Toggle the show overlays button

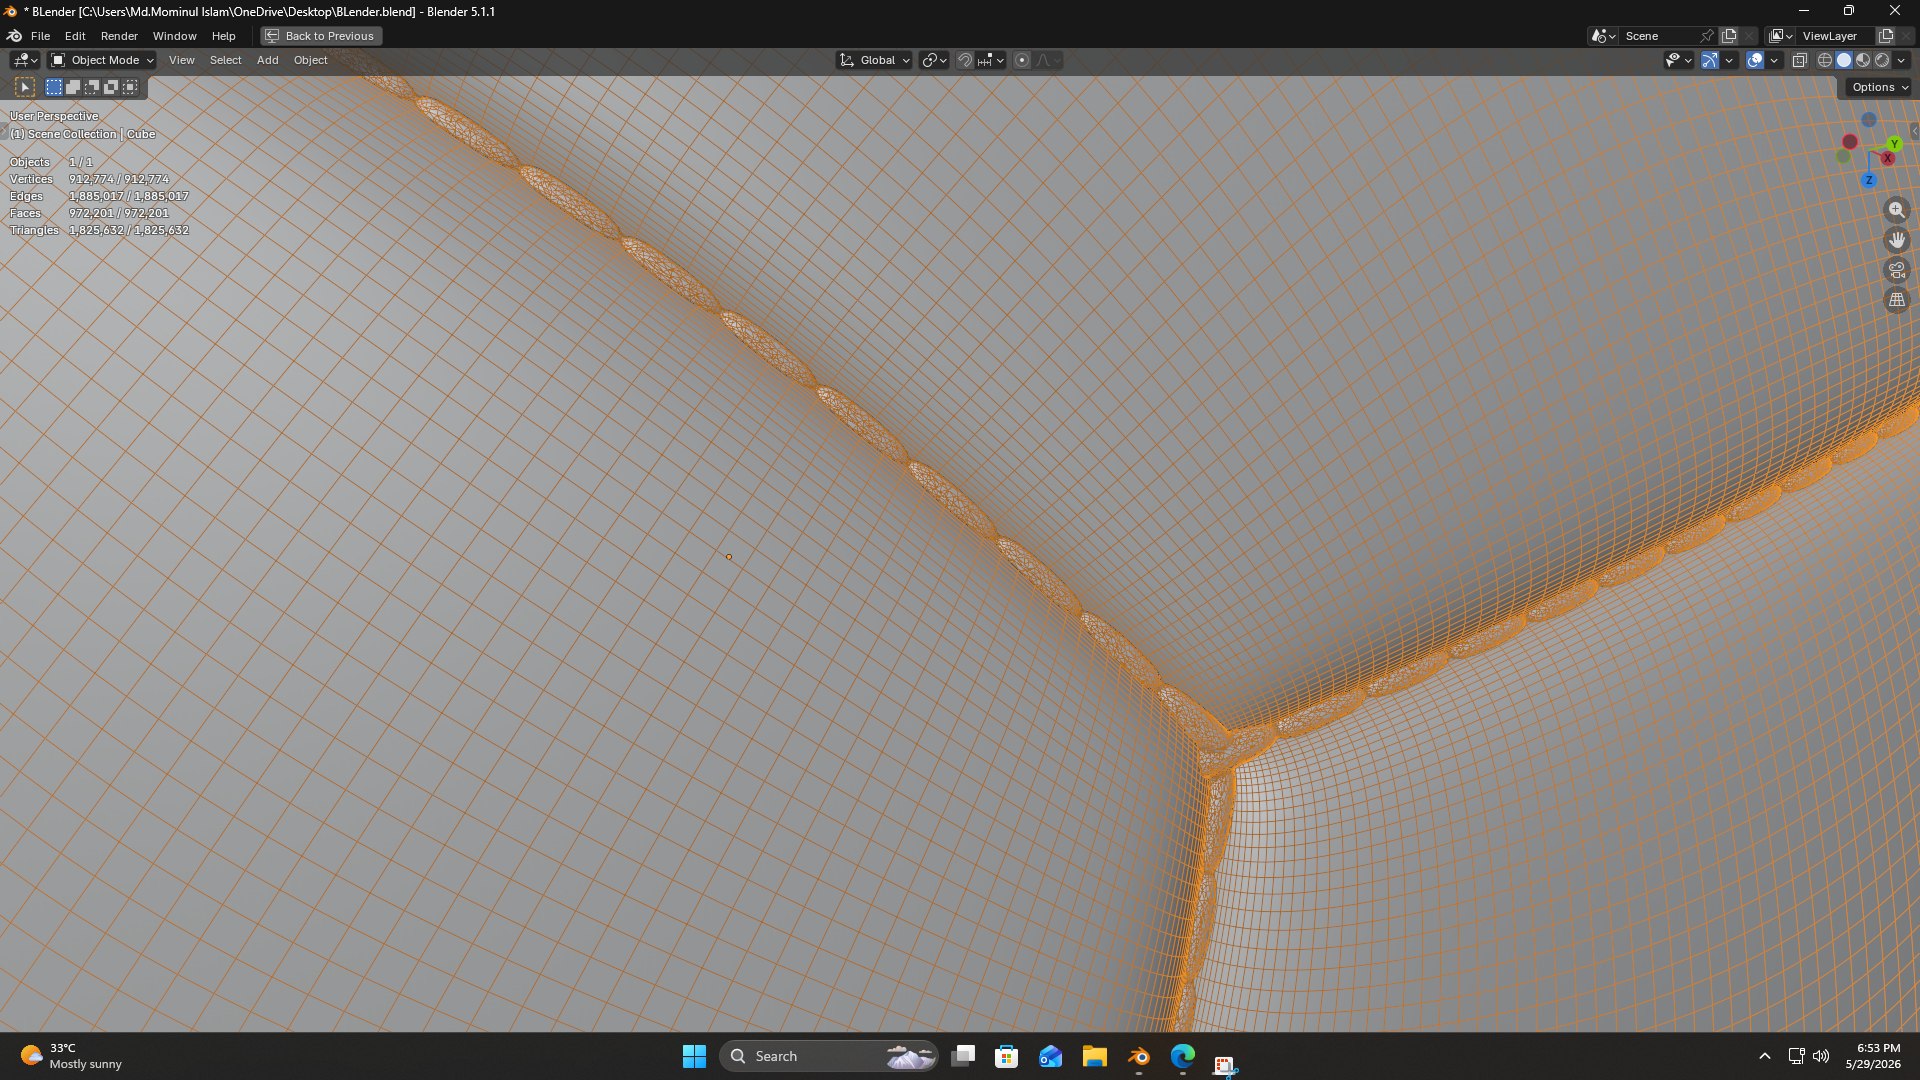tap(1755, 60)
